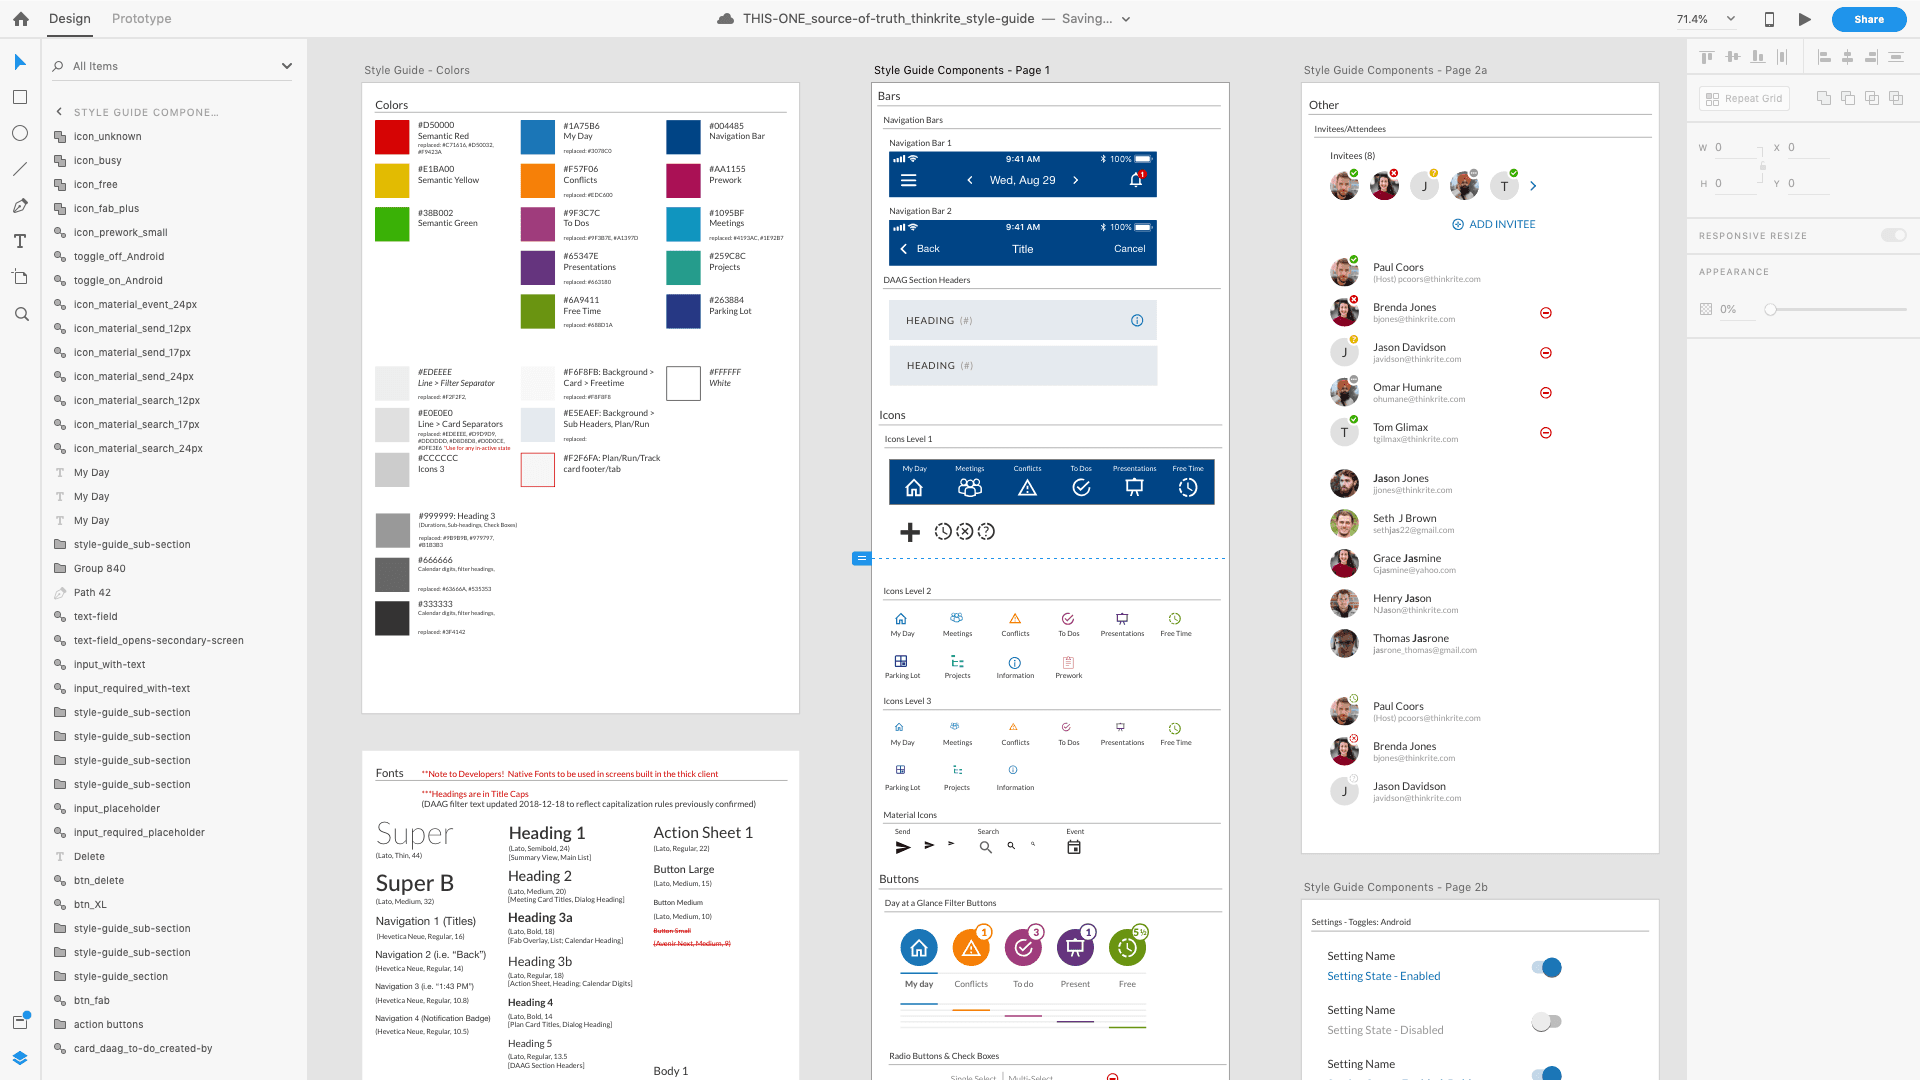Select the Zoom tool

coord(20,314)
